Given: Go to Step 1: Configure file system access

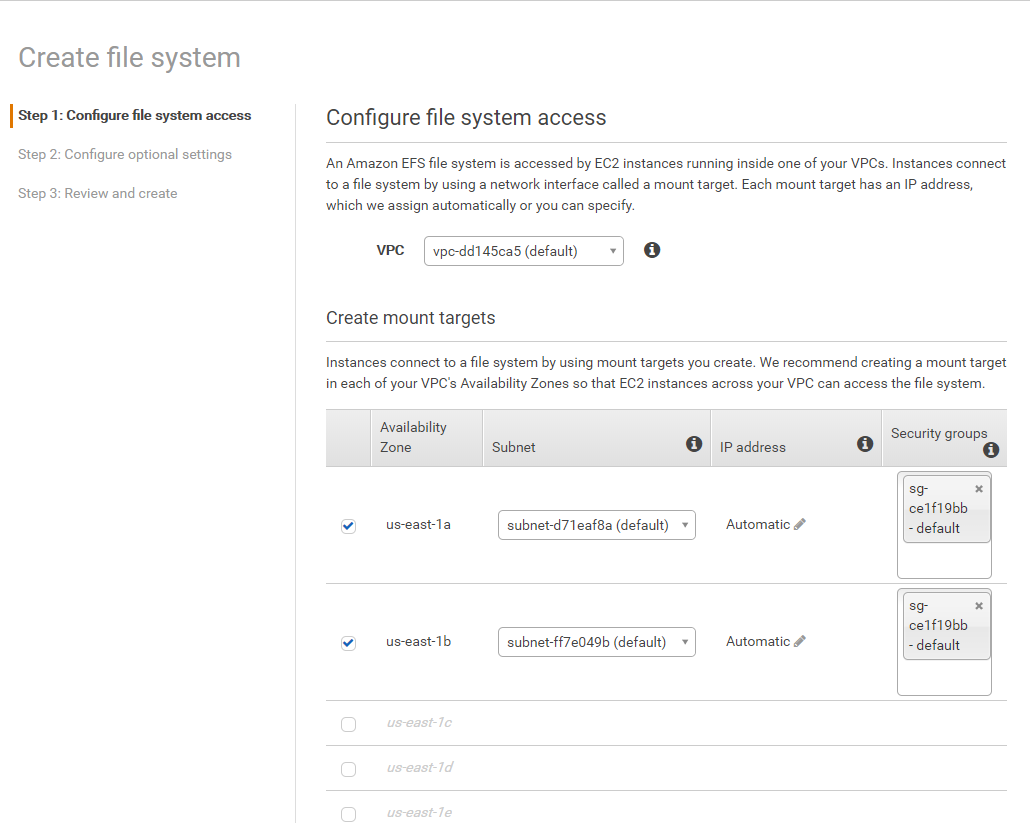Looking at the screenshot, I should (135, 115).
